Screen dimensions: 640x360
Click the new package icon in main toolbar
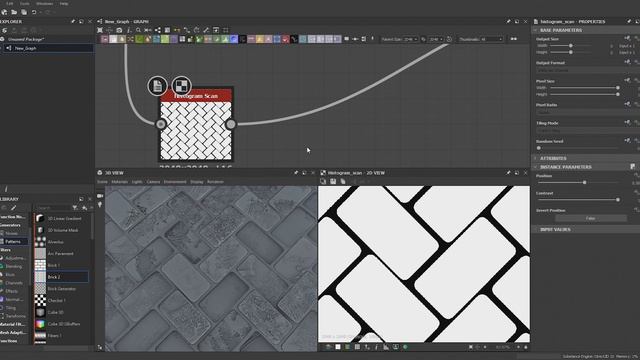coord(4,12)
